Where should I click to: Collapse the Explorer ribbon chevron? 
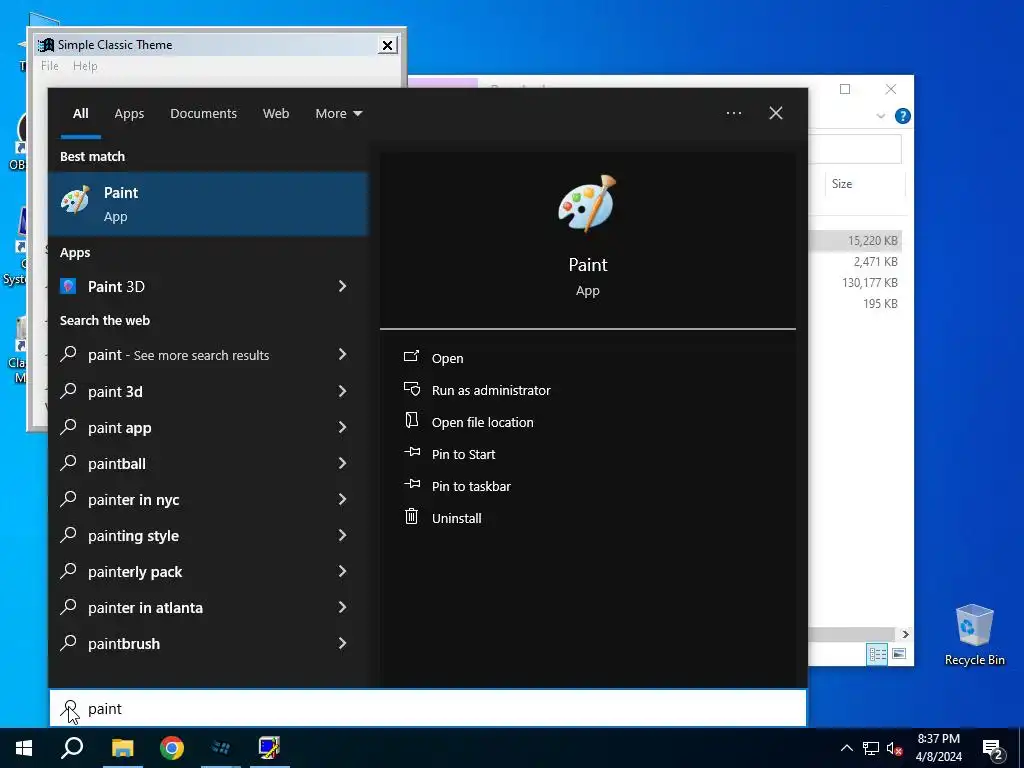[880, 116]
